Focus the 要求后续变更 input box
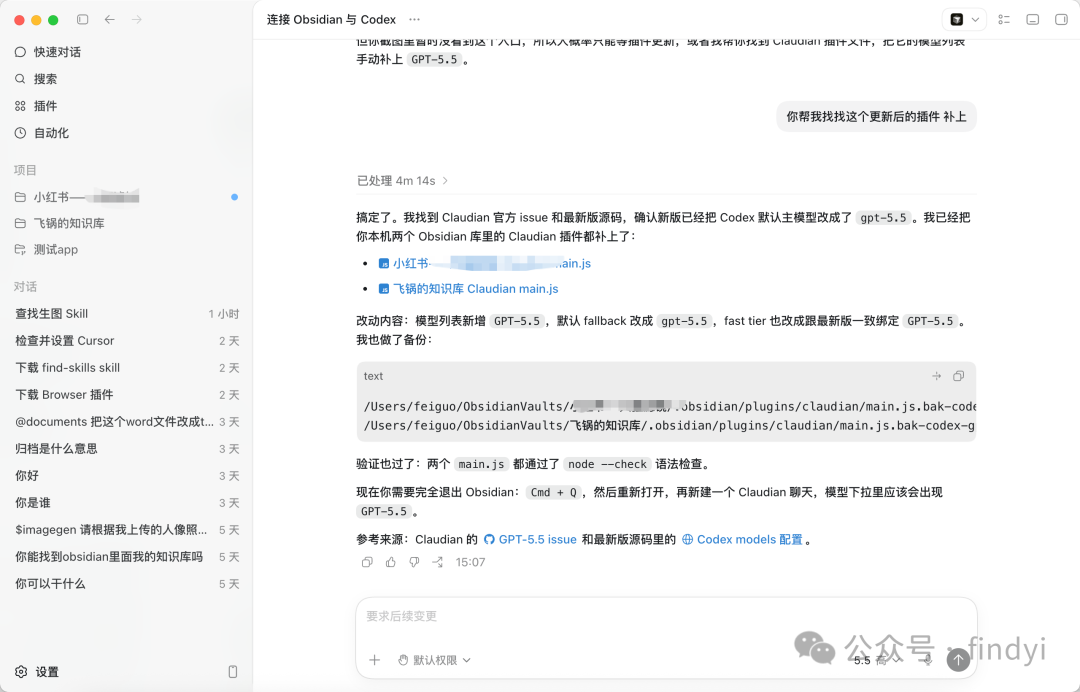The width and height of the screenshot is (1080, 692). coord(666,616)
